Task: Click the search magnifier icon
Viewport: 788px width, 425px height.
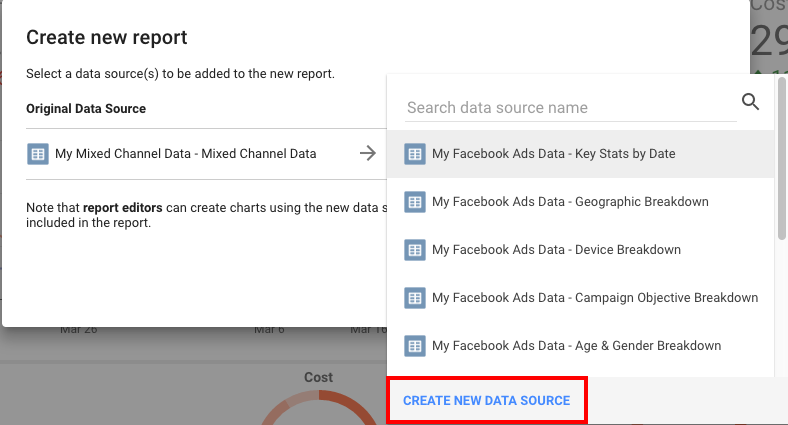Action: (x=750, y=102)
